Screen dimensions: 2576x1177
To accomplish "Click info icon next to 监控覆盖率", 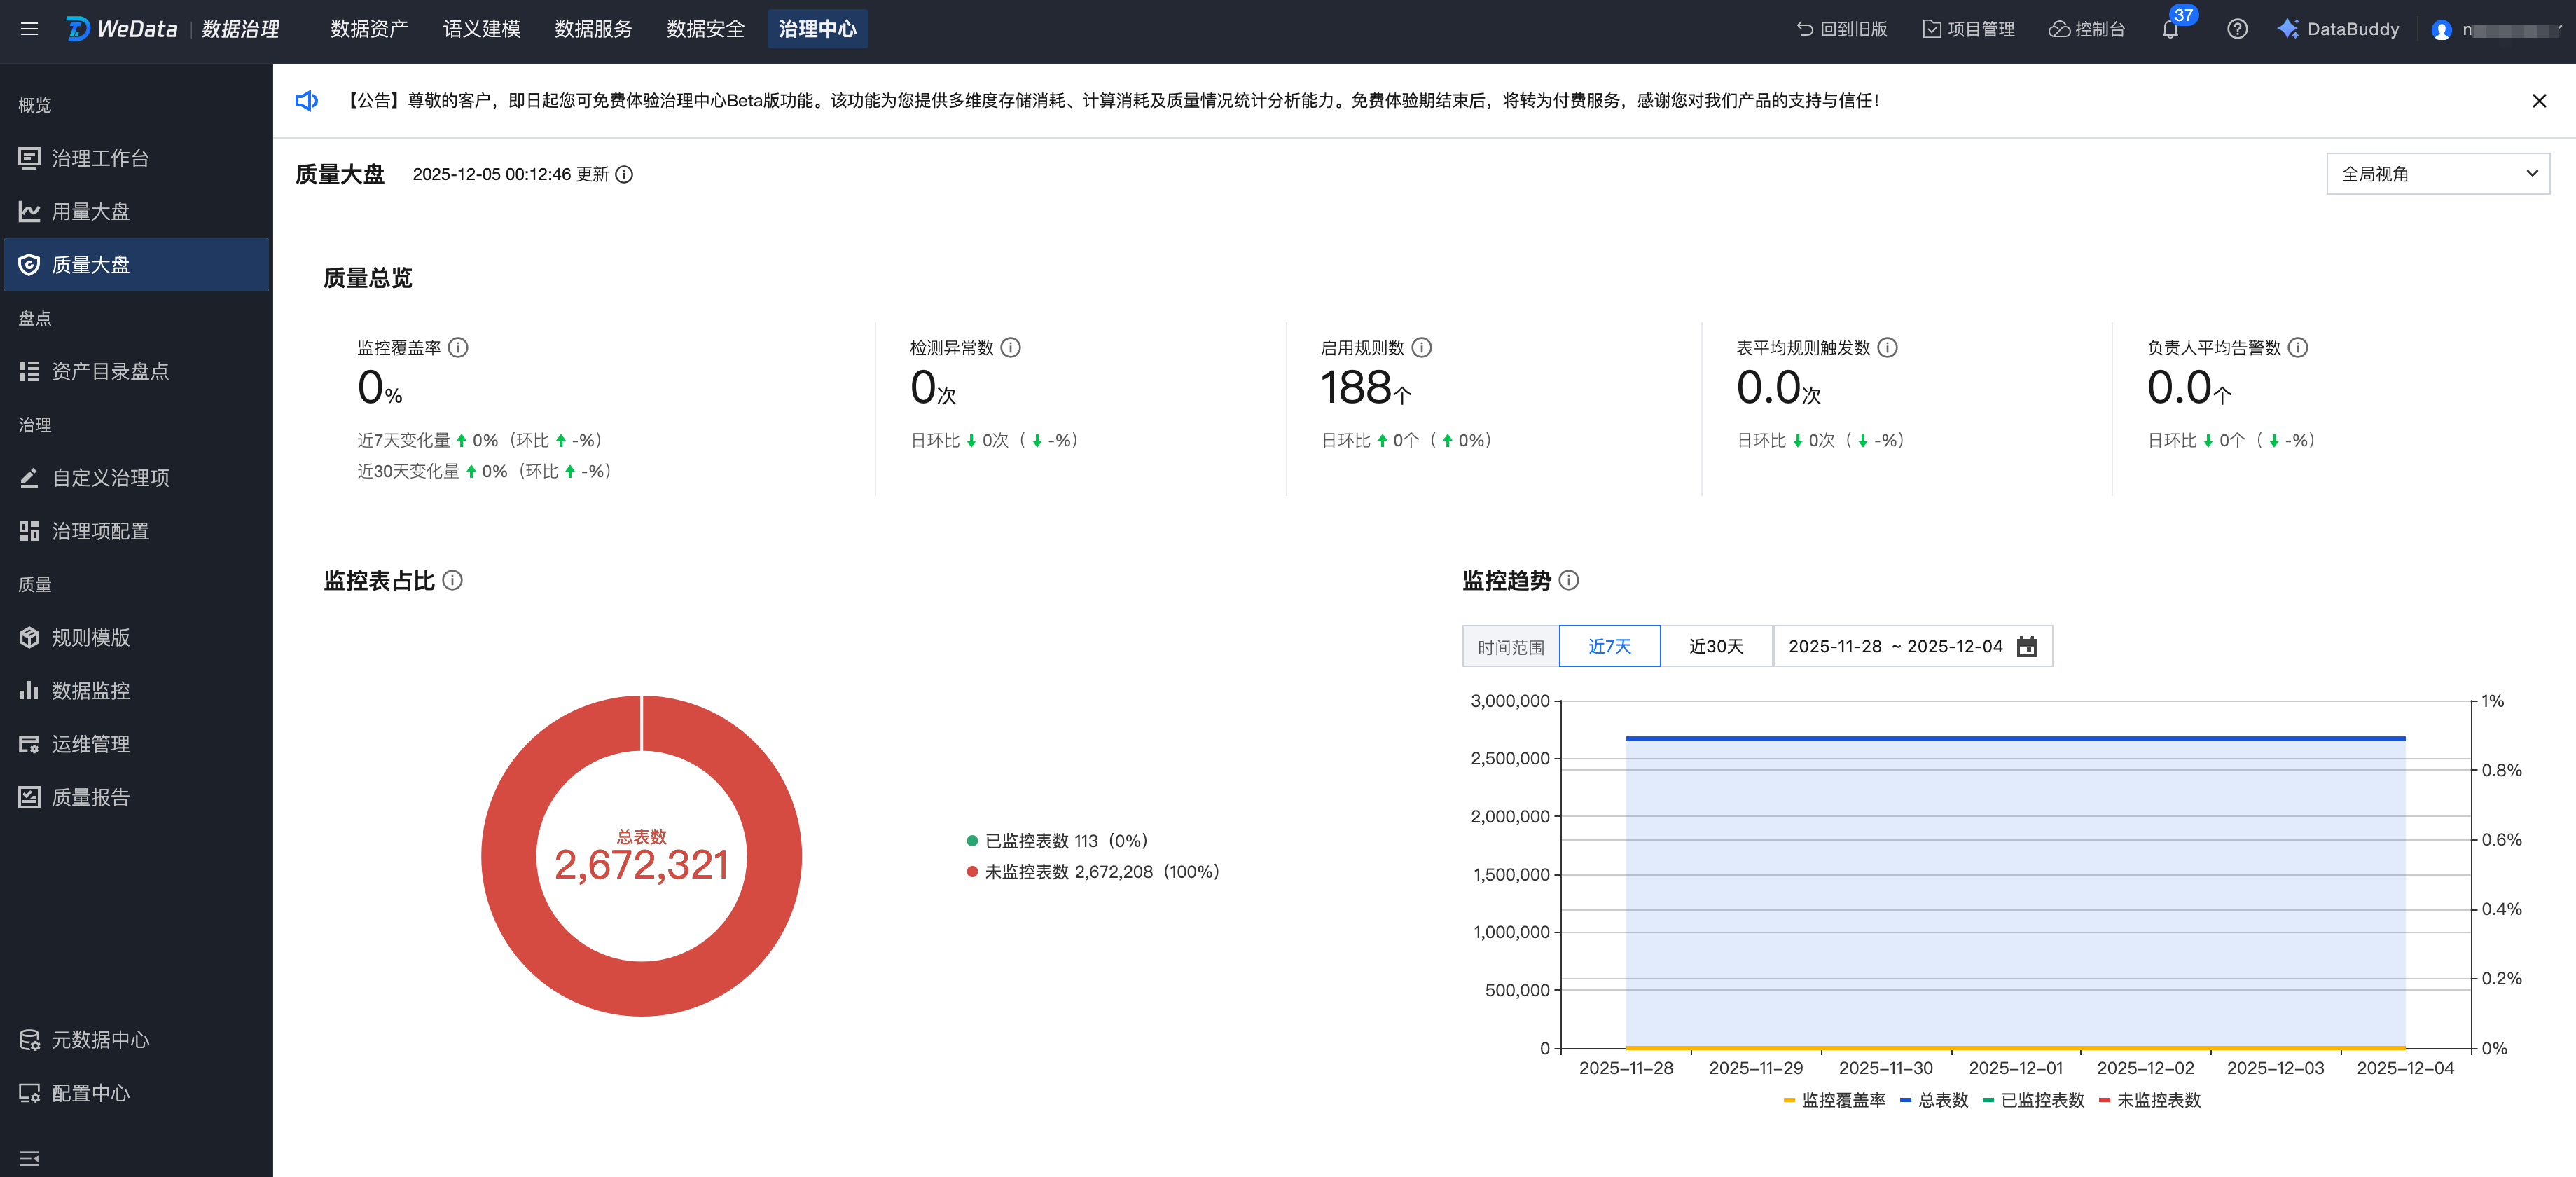I will 458,348.
